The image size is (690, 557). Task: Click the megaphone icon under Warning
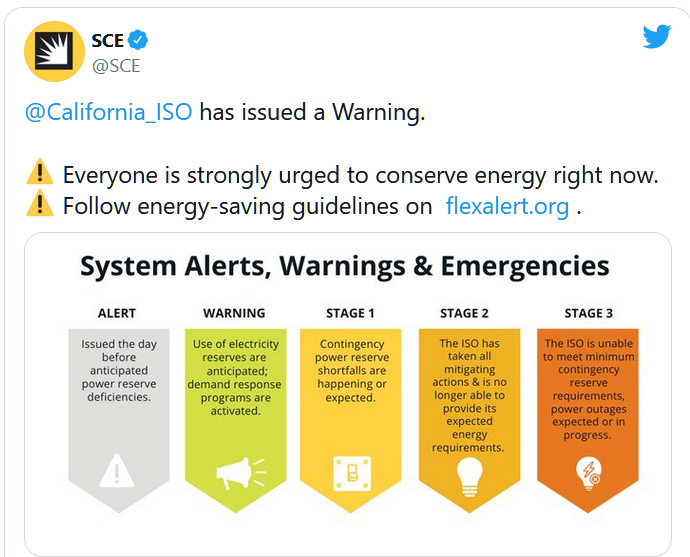click(x=234, y=472)
